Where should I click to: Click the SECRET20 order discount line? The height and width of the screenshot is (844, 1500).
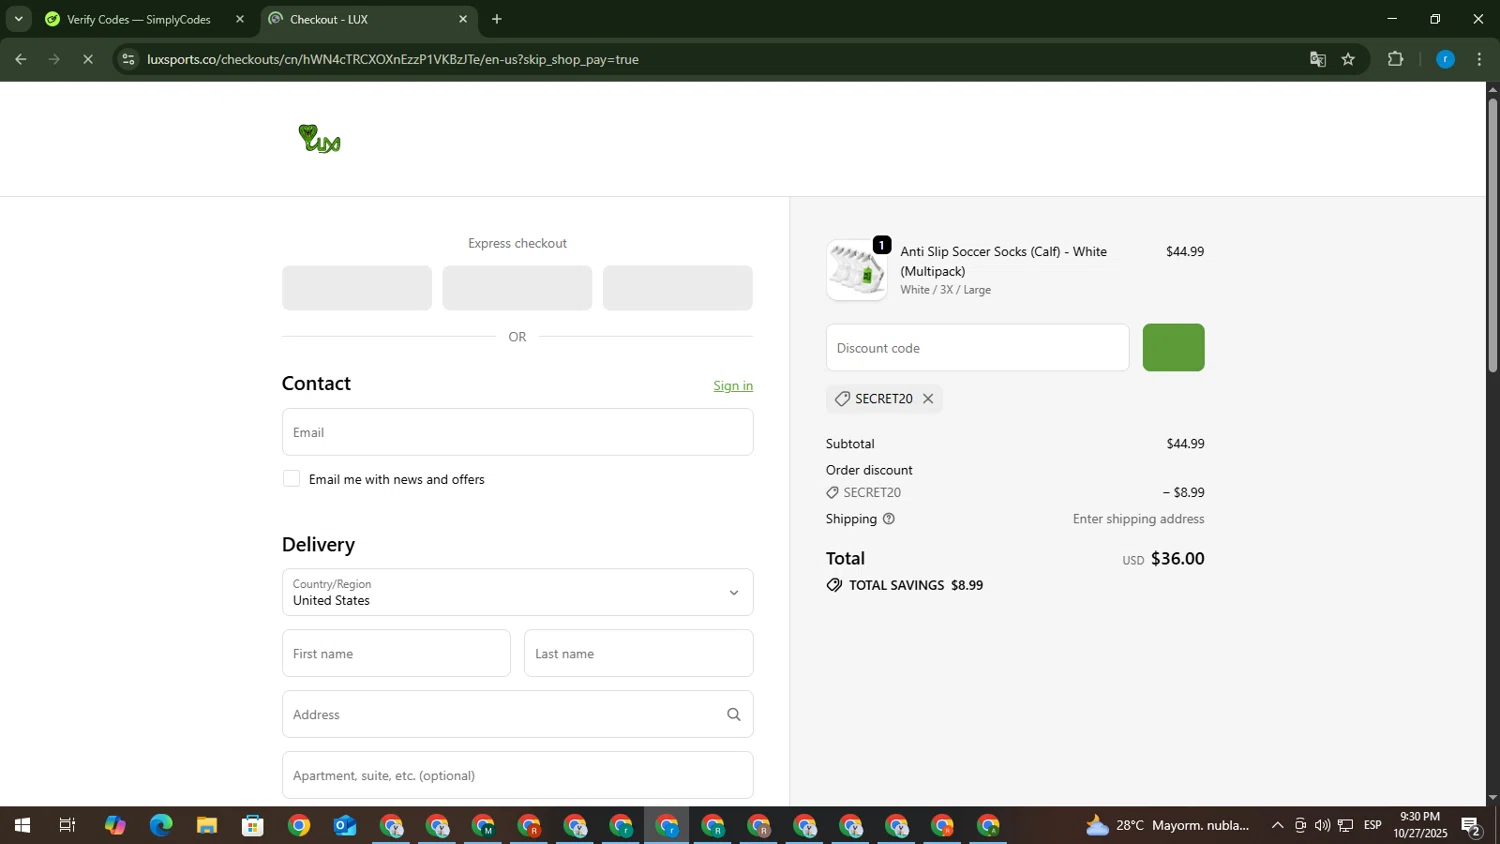tap(1015, 493)
